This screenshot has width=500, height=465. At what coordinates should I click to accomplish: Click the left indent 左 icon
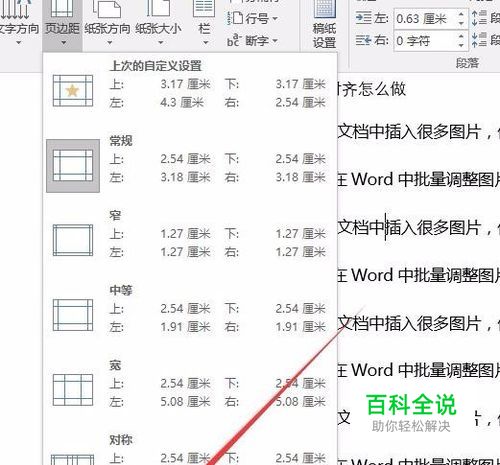[363, 18]
